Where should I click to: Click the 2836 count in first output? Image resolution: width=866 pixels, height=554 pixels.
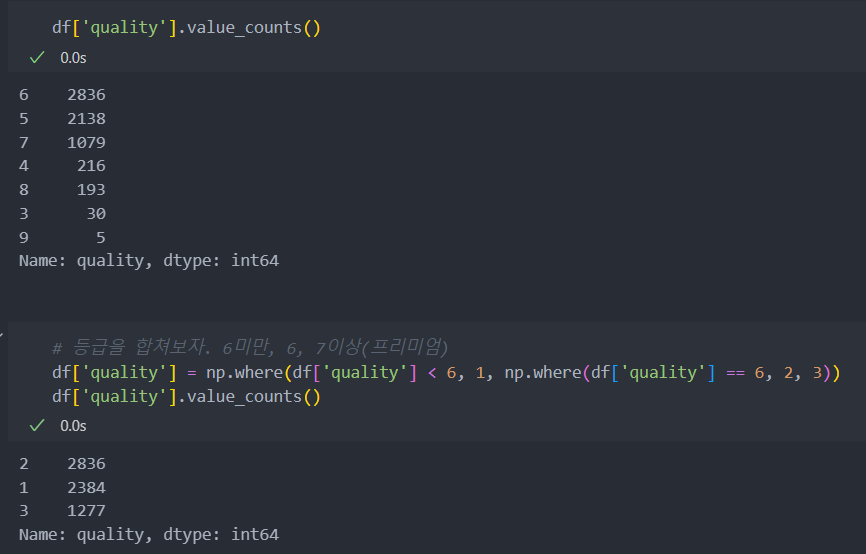coord(86,95)
